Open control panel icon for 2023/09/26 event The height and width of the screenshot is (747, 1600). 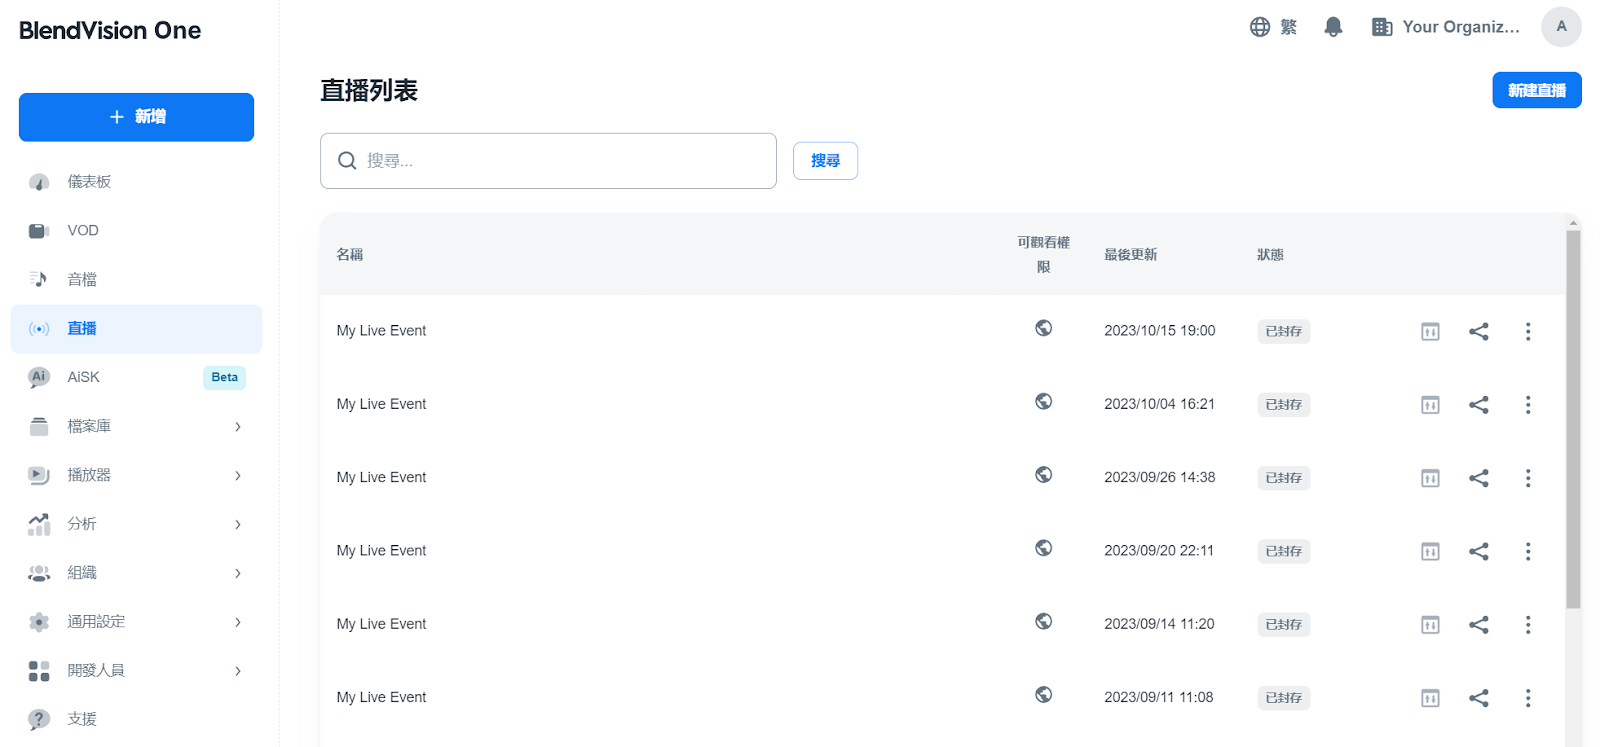coord(1430,478)
